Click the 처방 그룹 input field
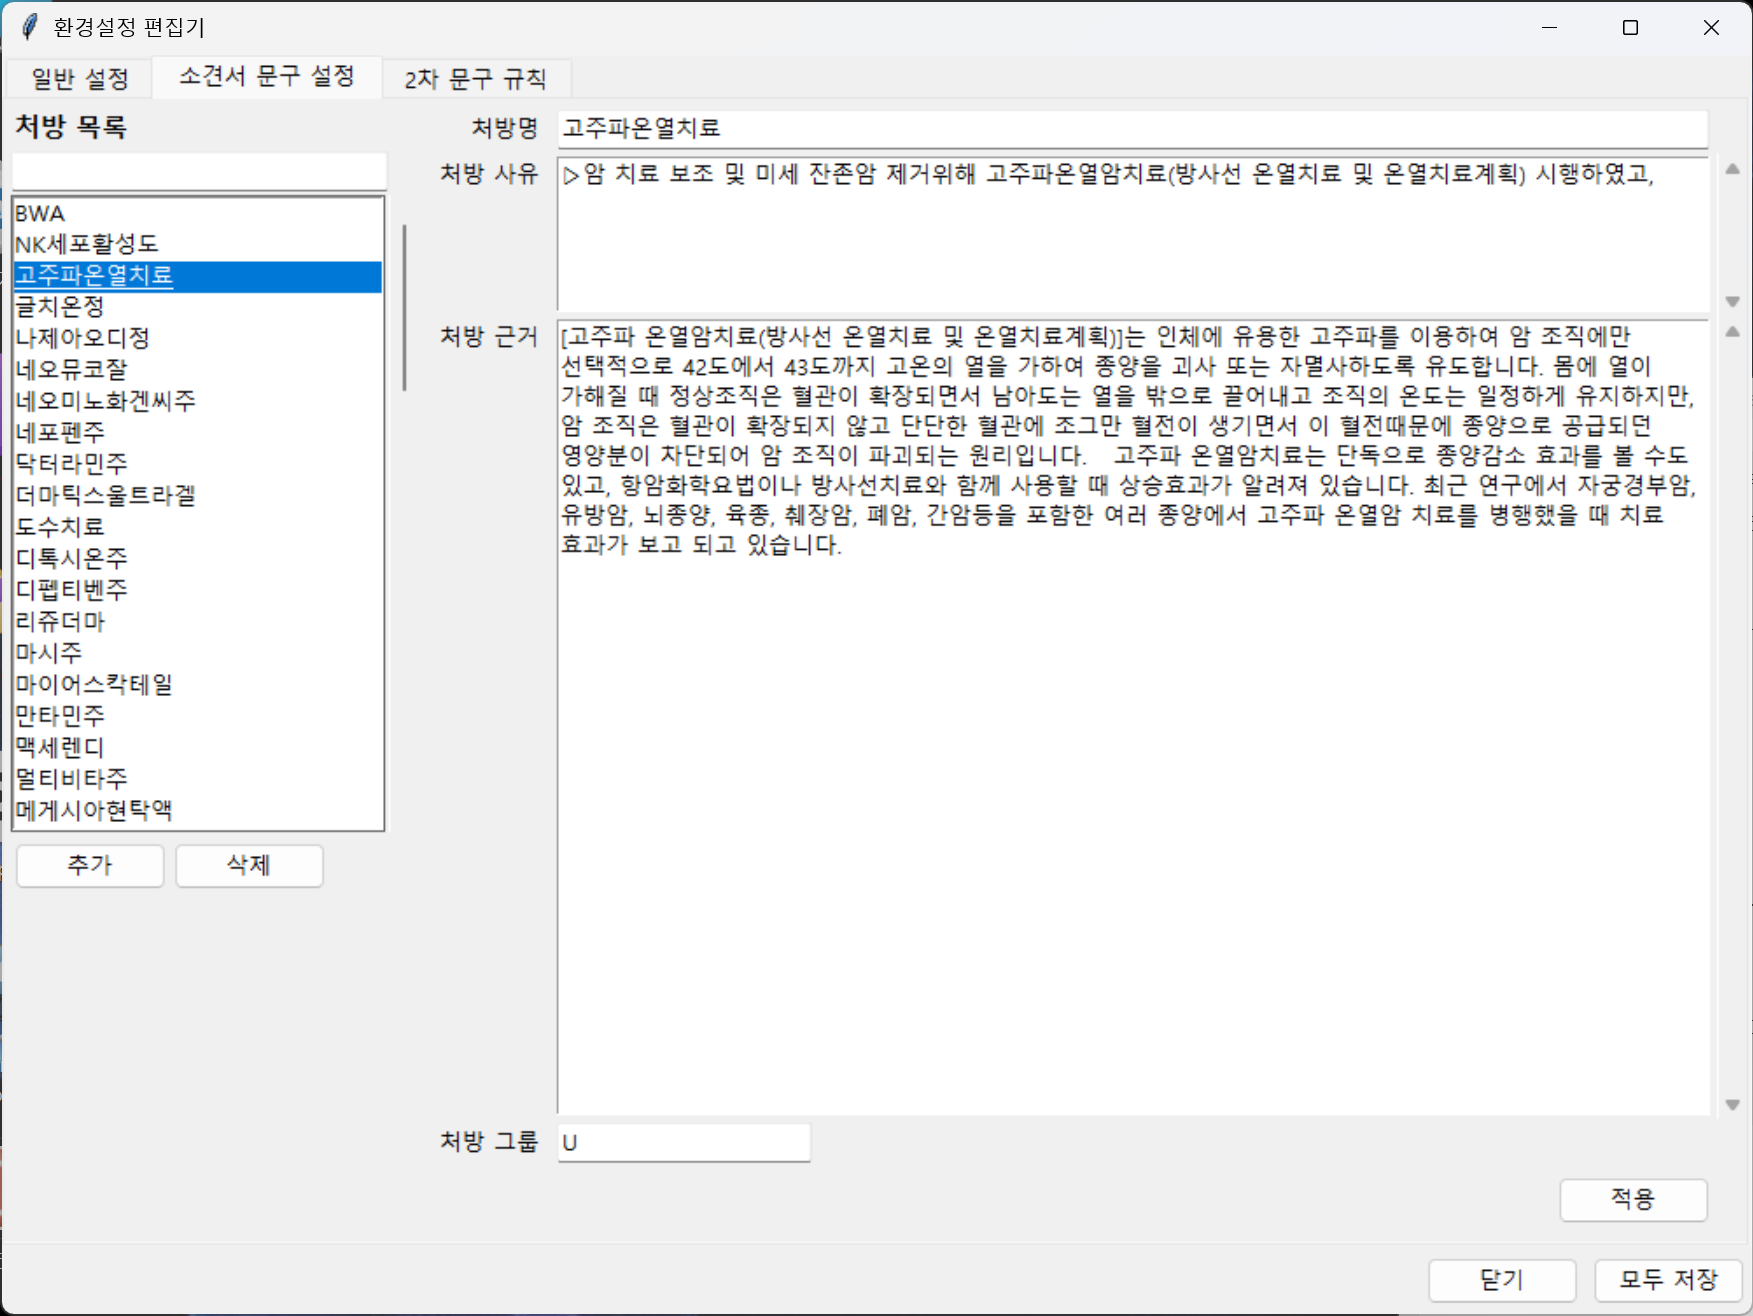The width and height of the screenshot is (1753, 1316). click(x=683, y=1142)
